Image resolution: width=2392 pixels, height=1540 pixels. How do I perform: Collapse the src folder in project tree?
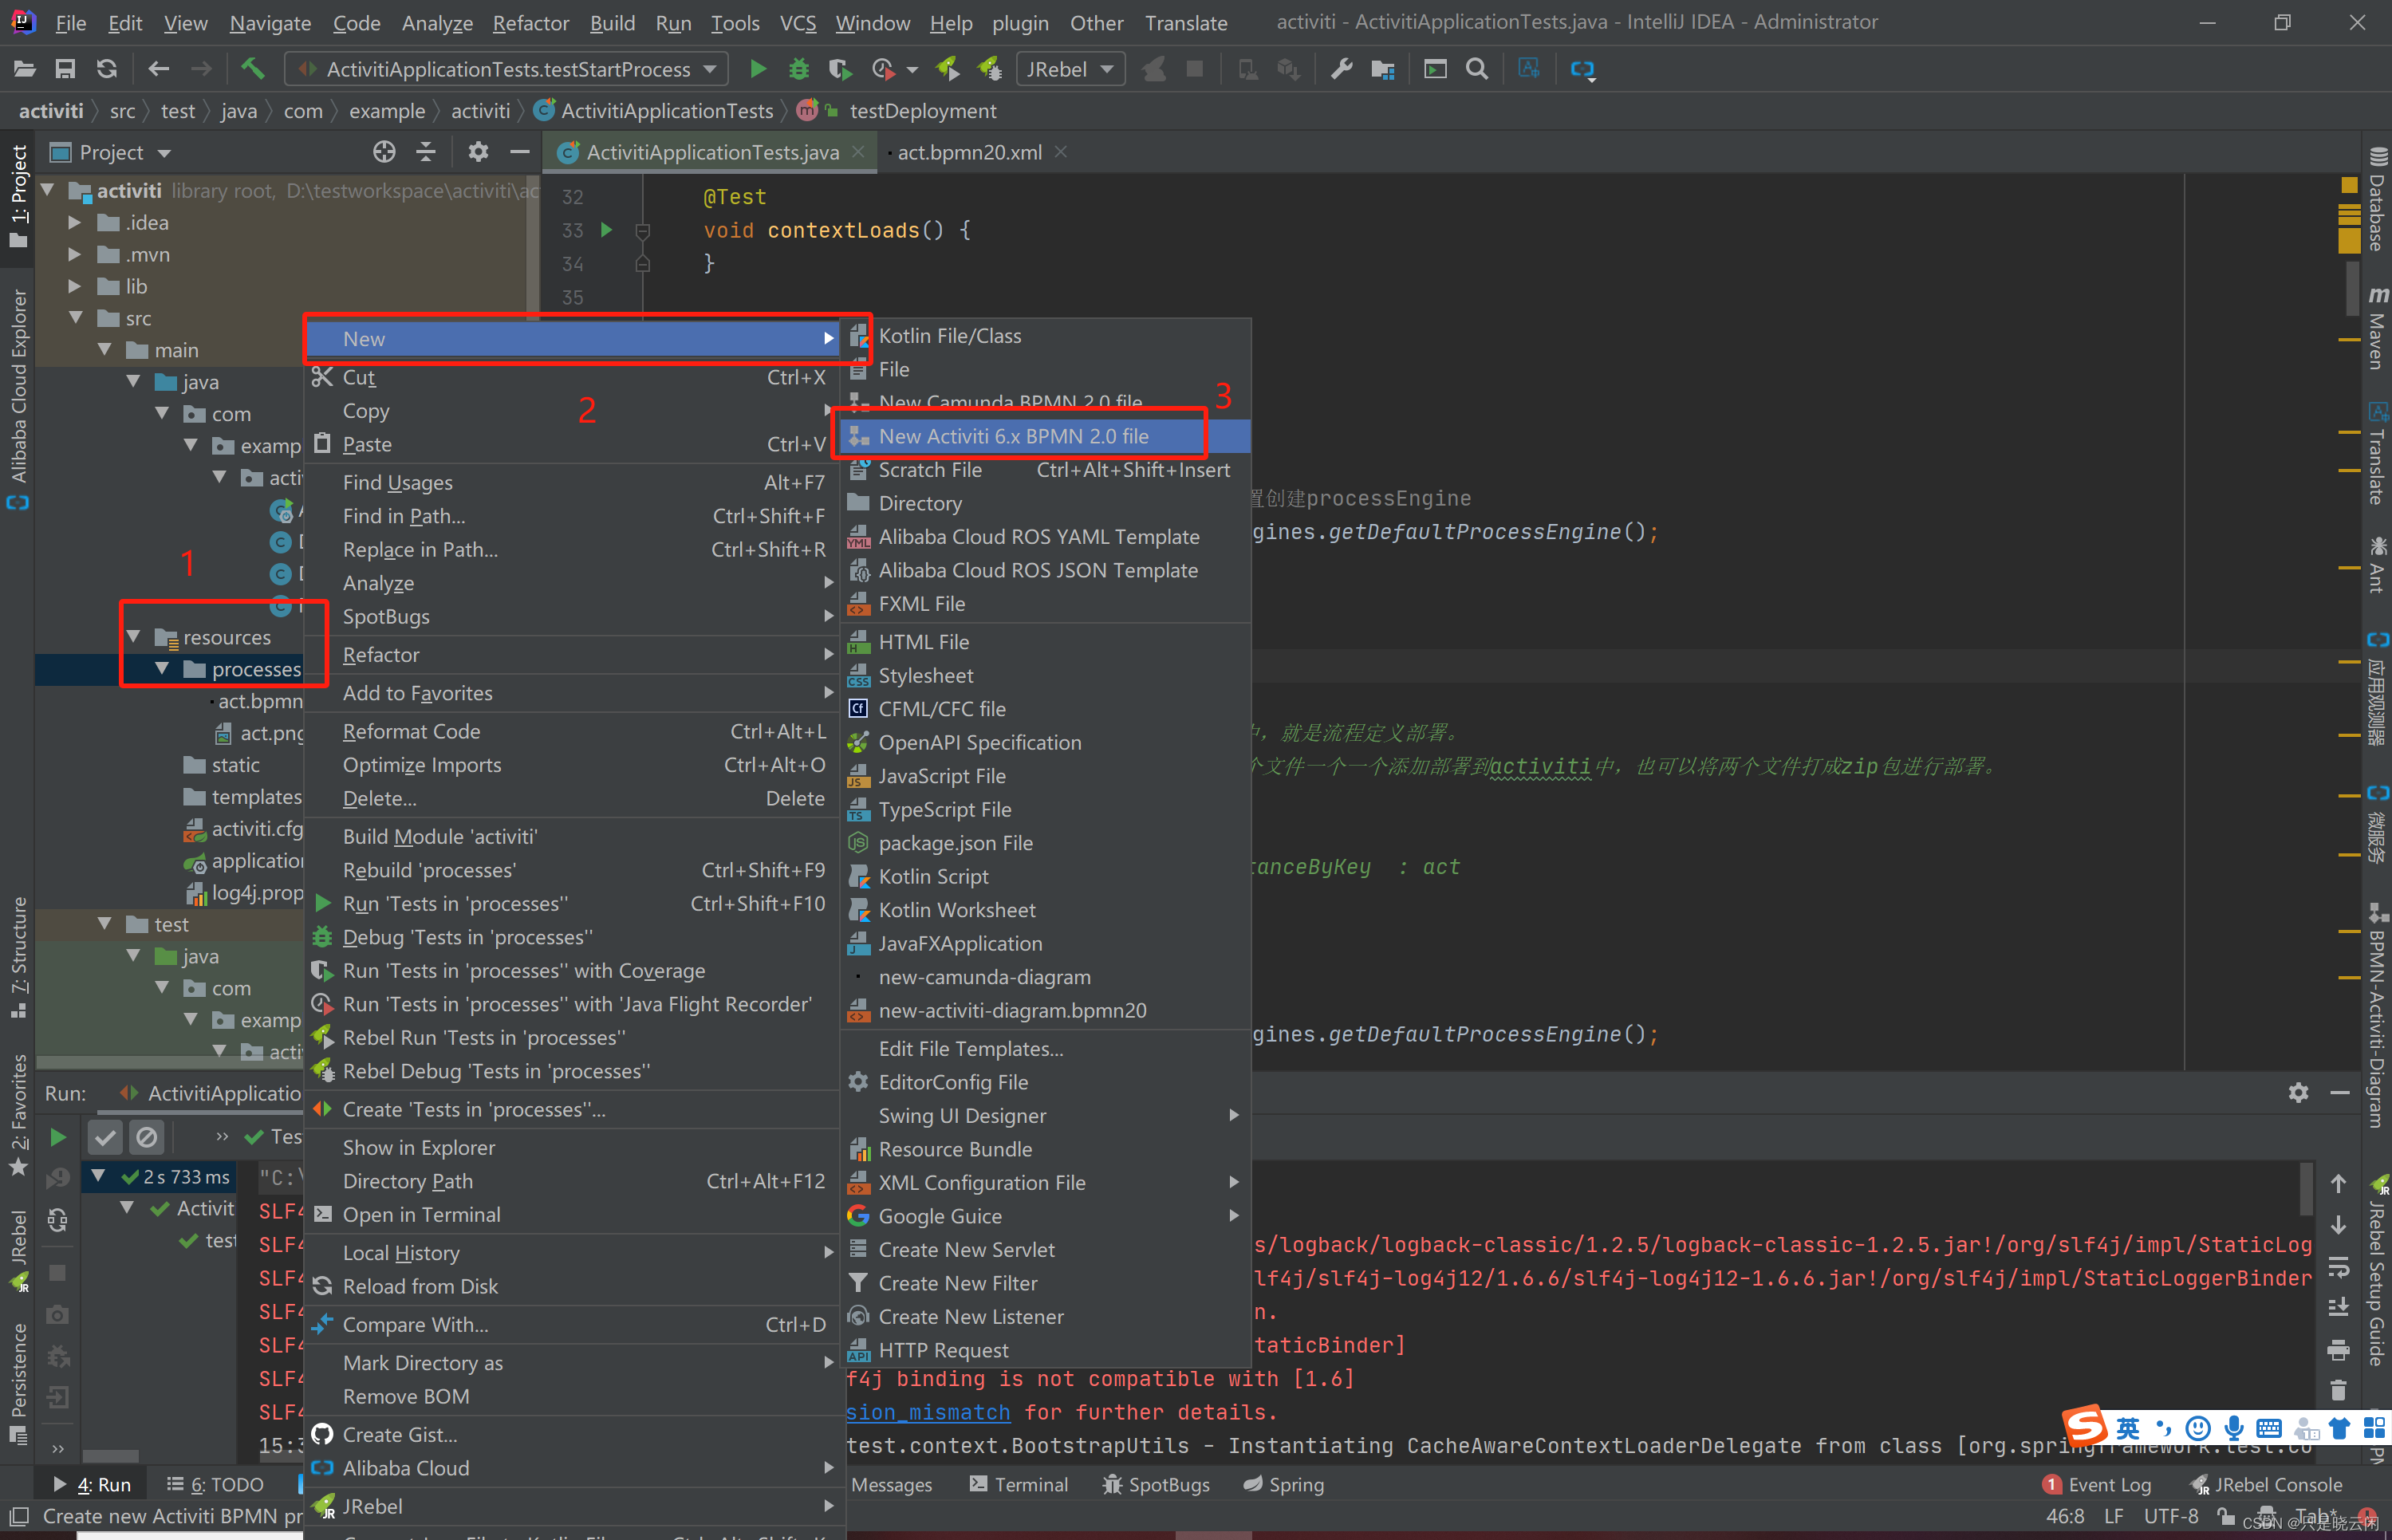[74, 318]
